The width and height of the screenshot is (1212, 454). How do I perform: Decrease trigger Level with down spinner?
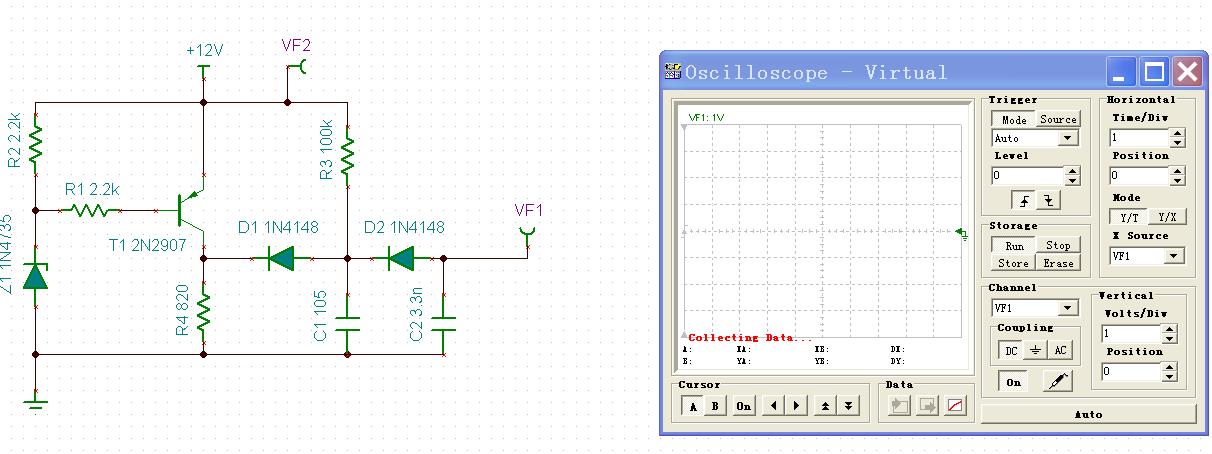click(1073, 181)
